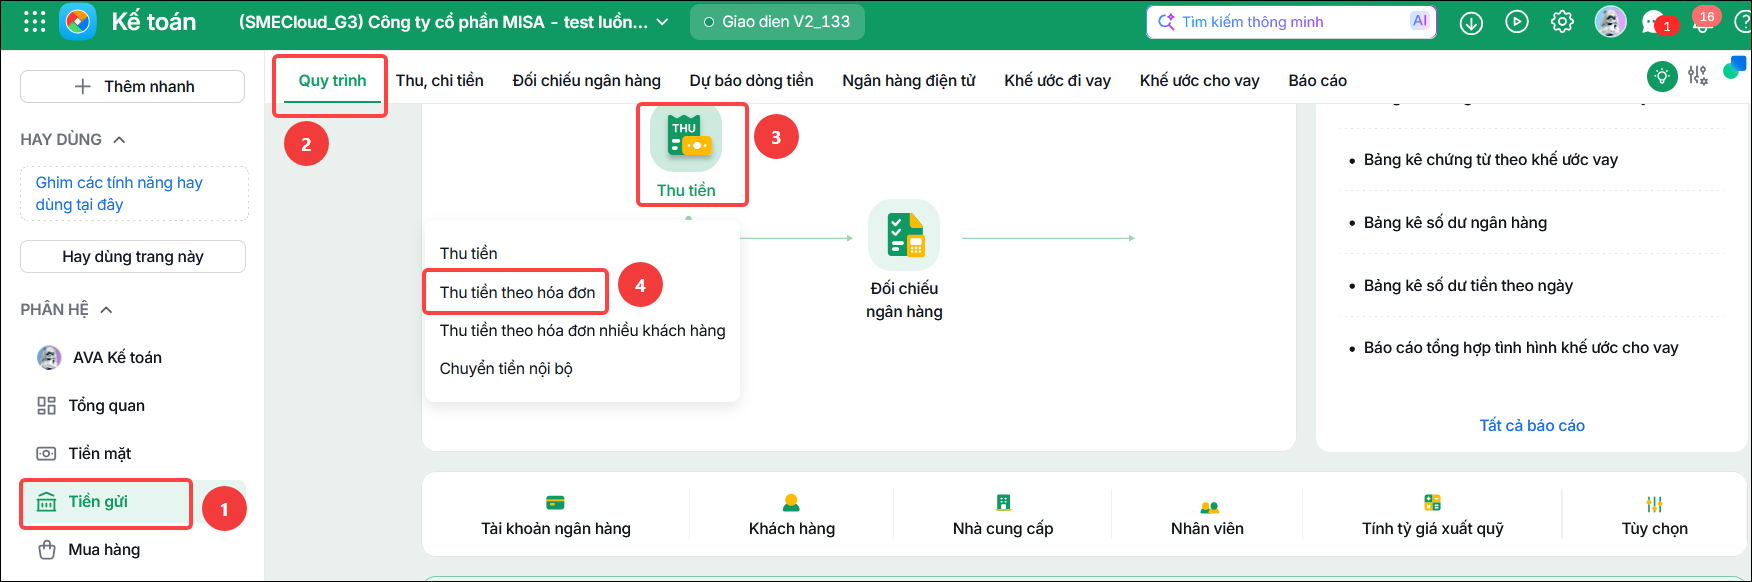Click the lightbulb suggestions icon
The image size is (1752, 582).
tap(1662, 76)
